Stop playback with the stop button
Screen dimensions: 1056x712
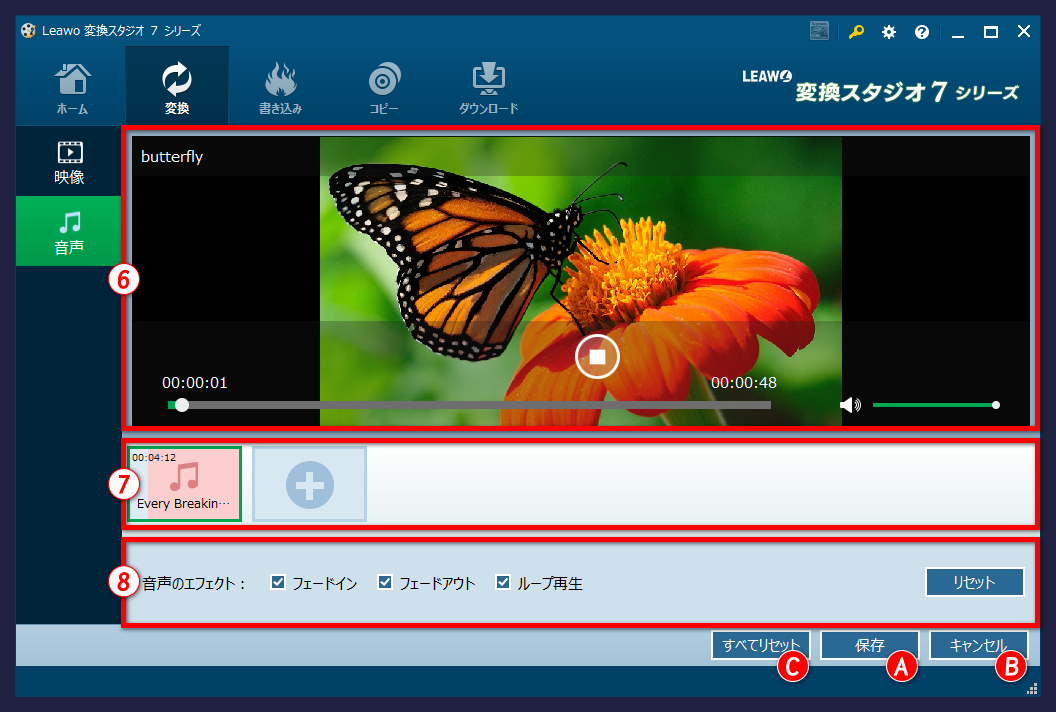click(x=597, y=356)
